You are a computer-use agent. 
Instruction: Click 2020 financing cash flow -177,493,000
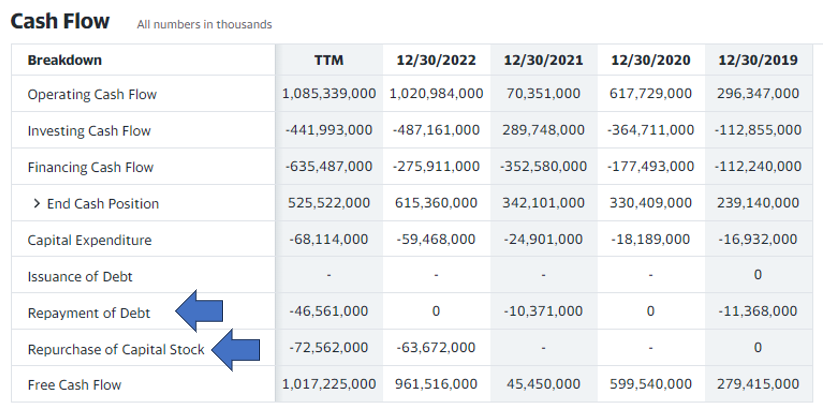[651, 167]
